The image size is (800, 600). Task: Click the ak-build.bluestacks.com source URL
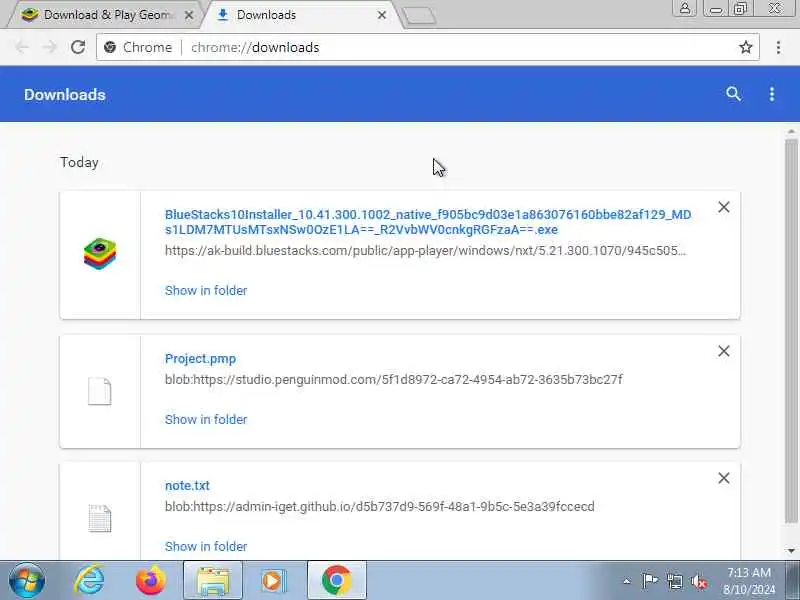click(426, 251)
